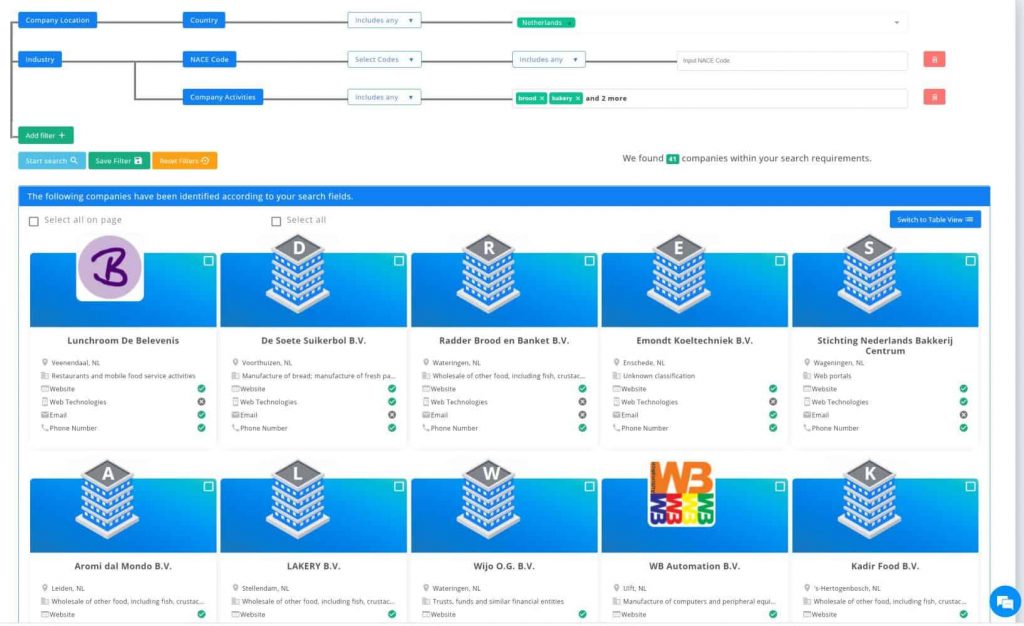The image size is (1024, 626).
Task: Tick the Radder Brood en Banket card checkbox
Action: tap(589, 261)
